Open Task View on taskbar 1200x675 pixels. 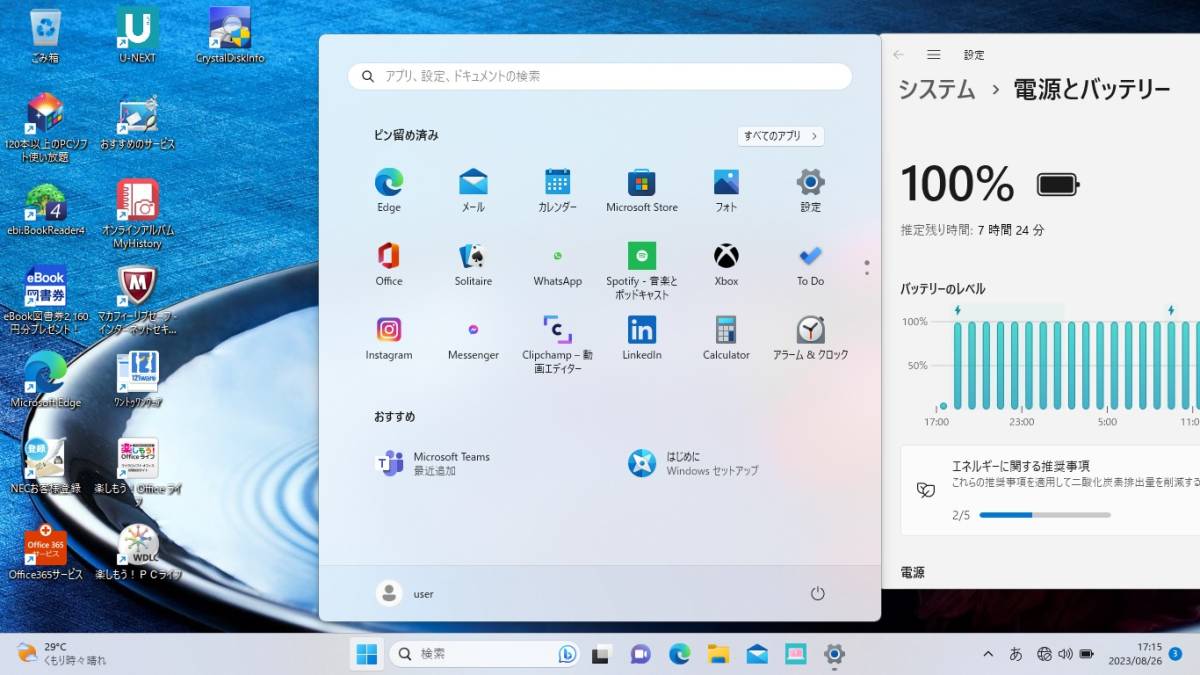pyautogui.click(x=600, y=654)
